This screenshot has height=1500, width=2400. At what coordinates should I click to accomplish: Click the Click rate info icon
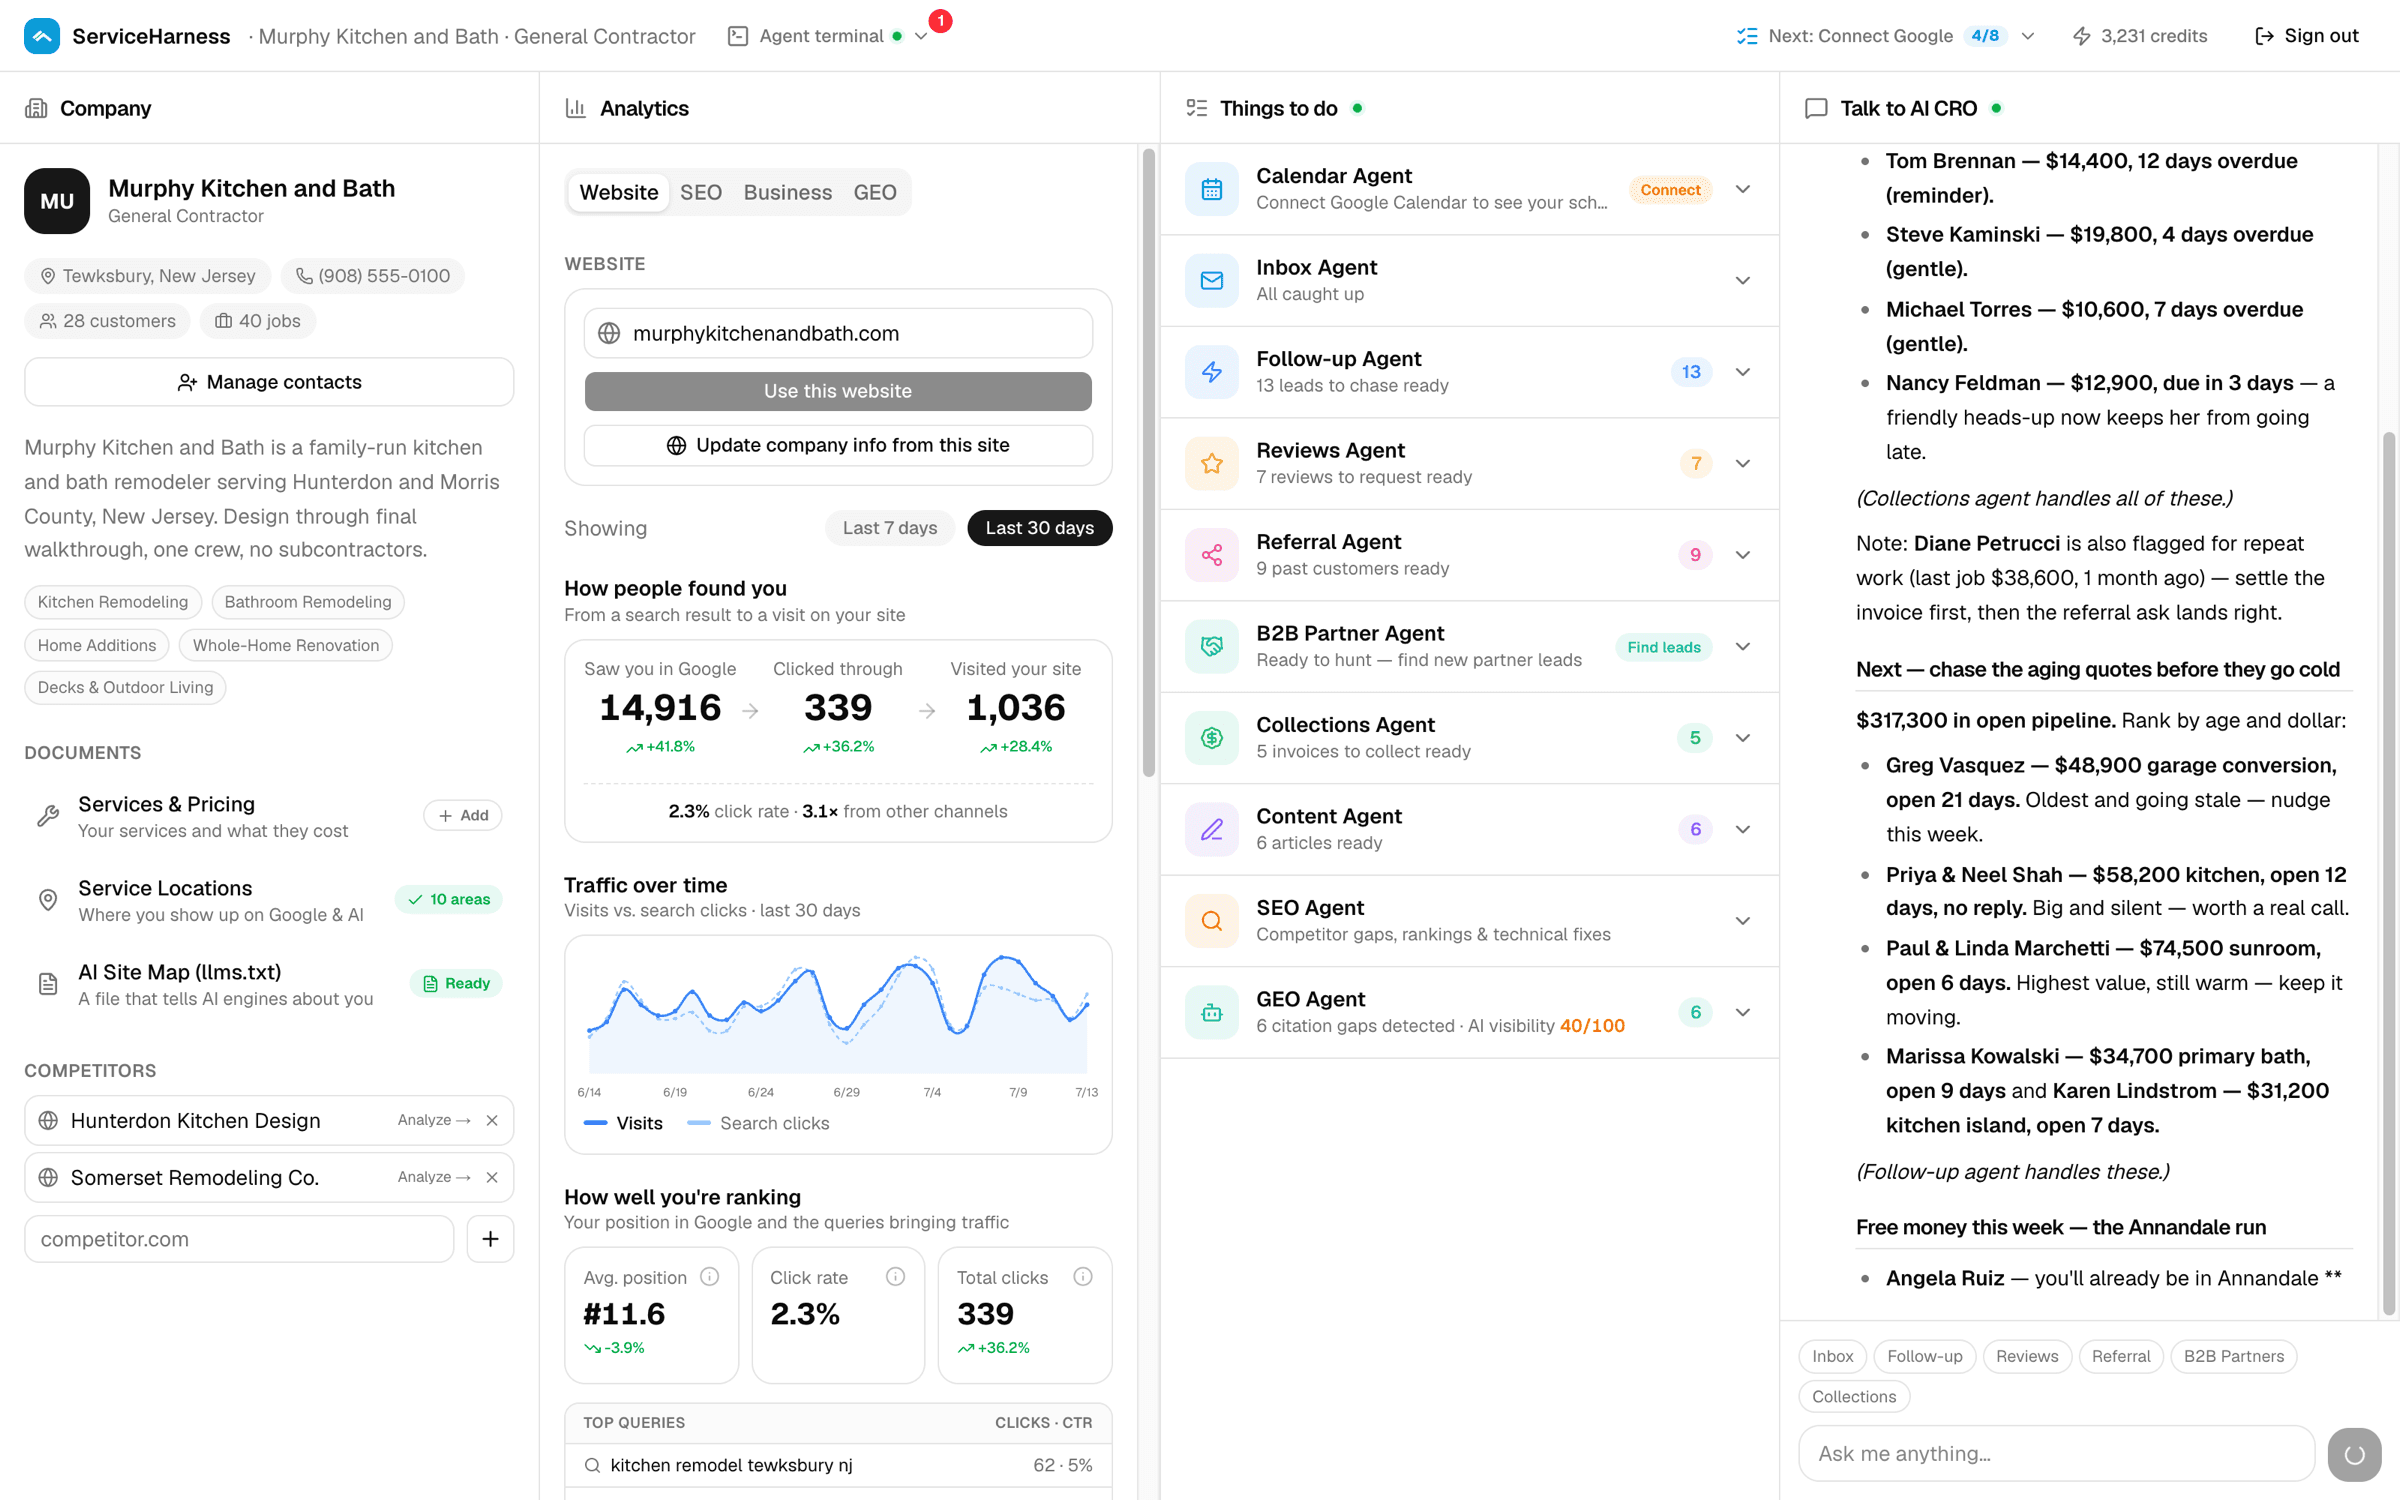click(896, 1277)
